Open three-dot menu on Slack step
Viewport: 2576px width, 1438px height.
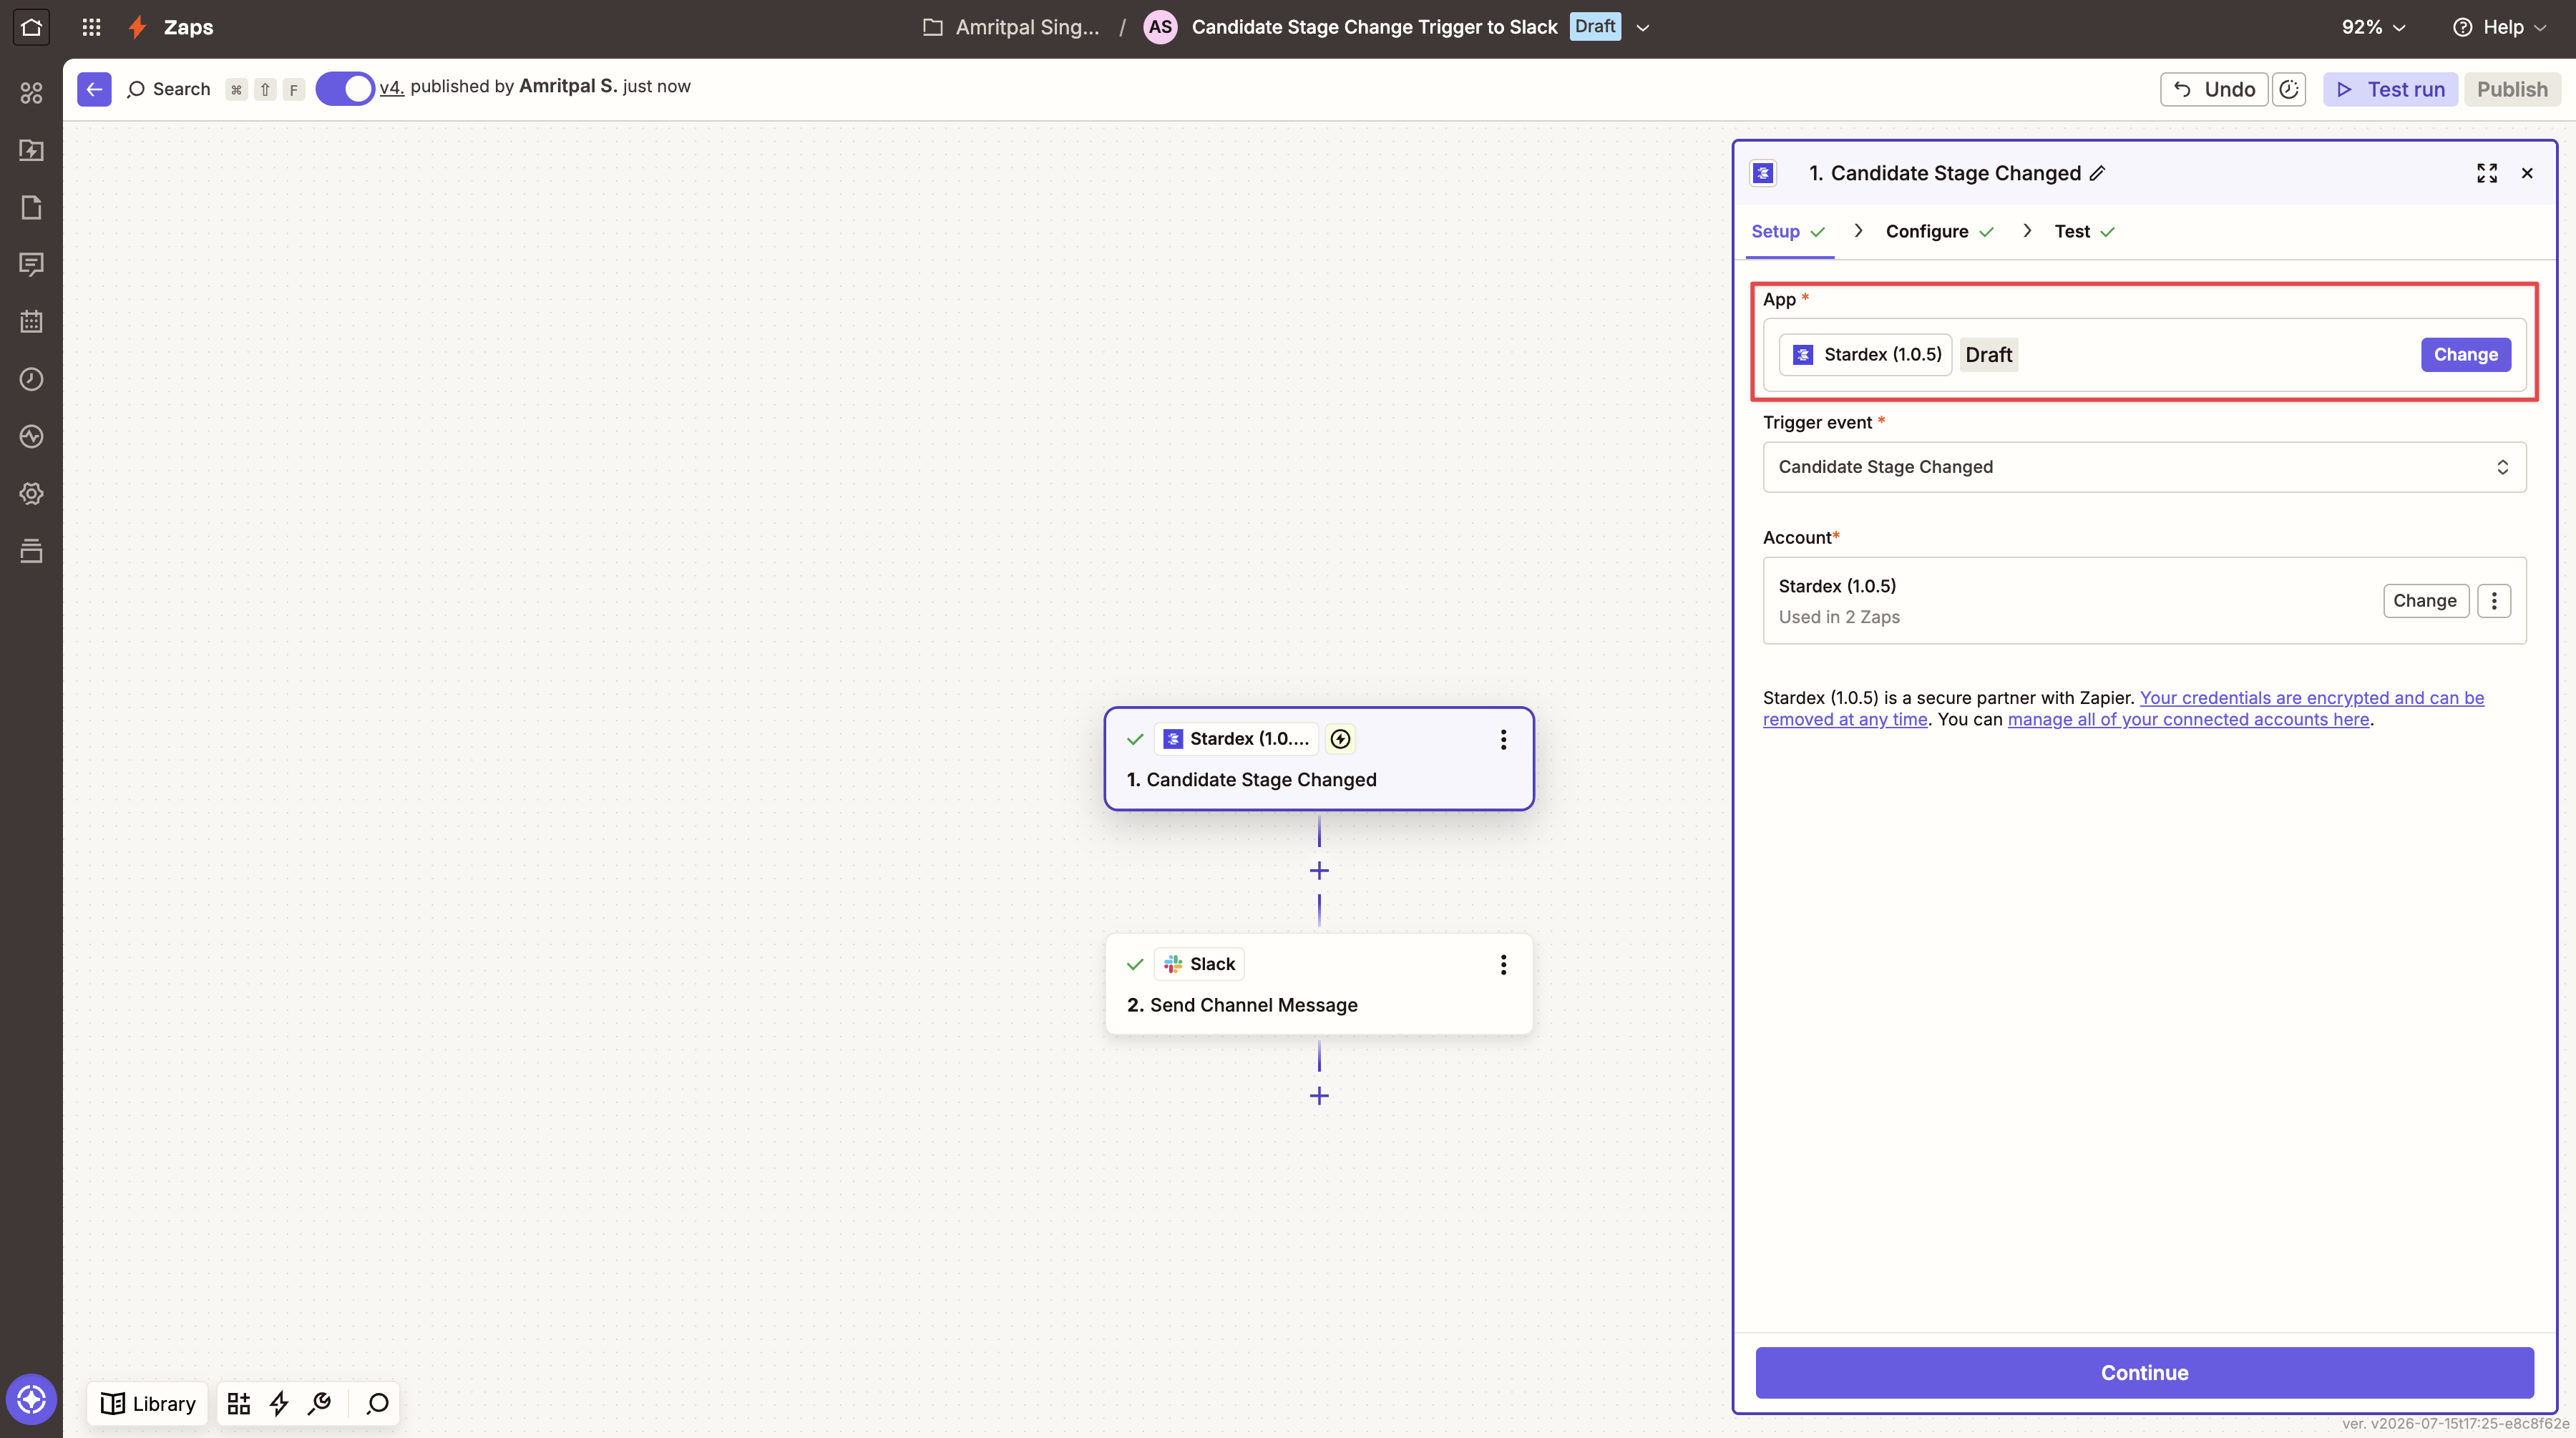[1503, 964]
